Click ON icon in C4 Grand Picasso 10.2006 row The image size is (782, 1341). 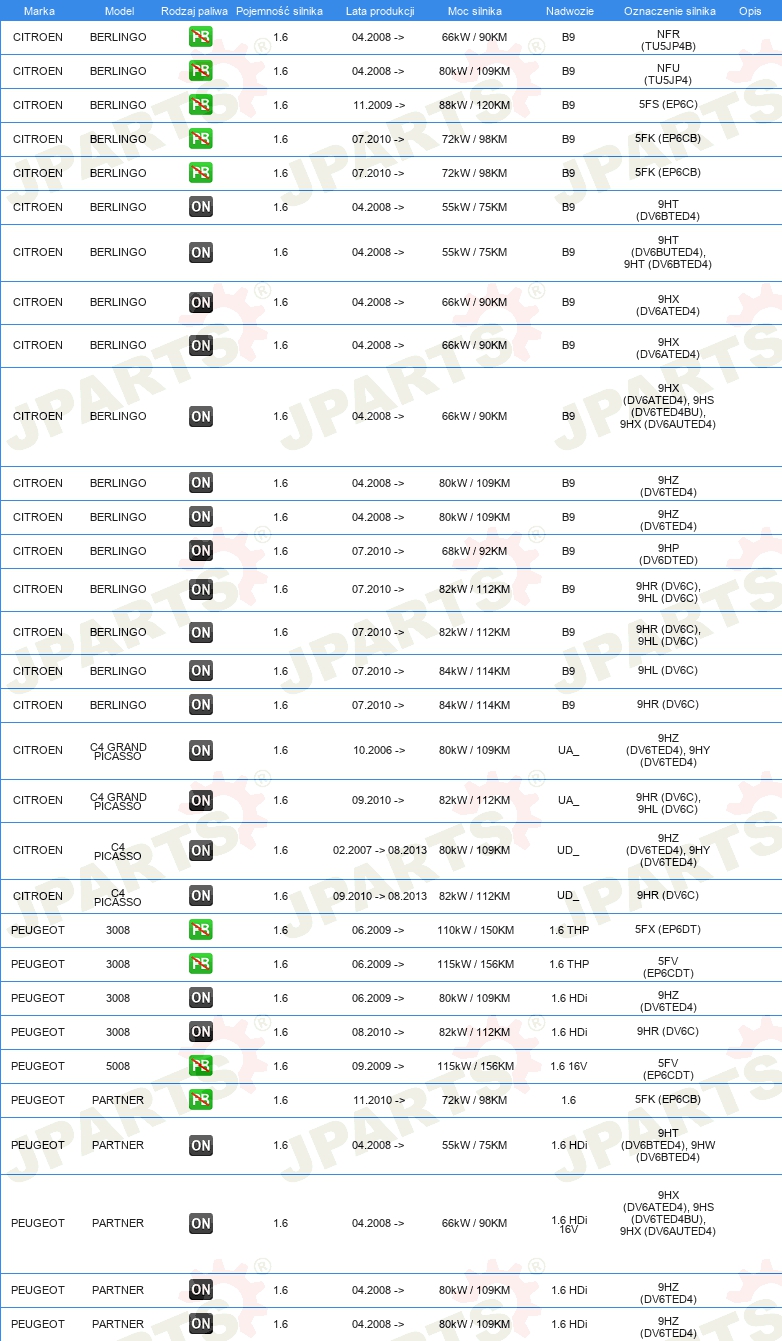coord(200,750)
